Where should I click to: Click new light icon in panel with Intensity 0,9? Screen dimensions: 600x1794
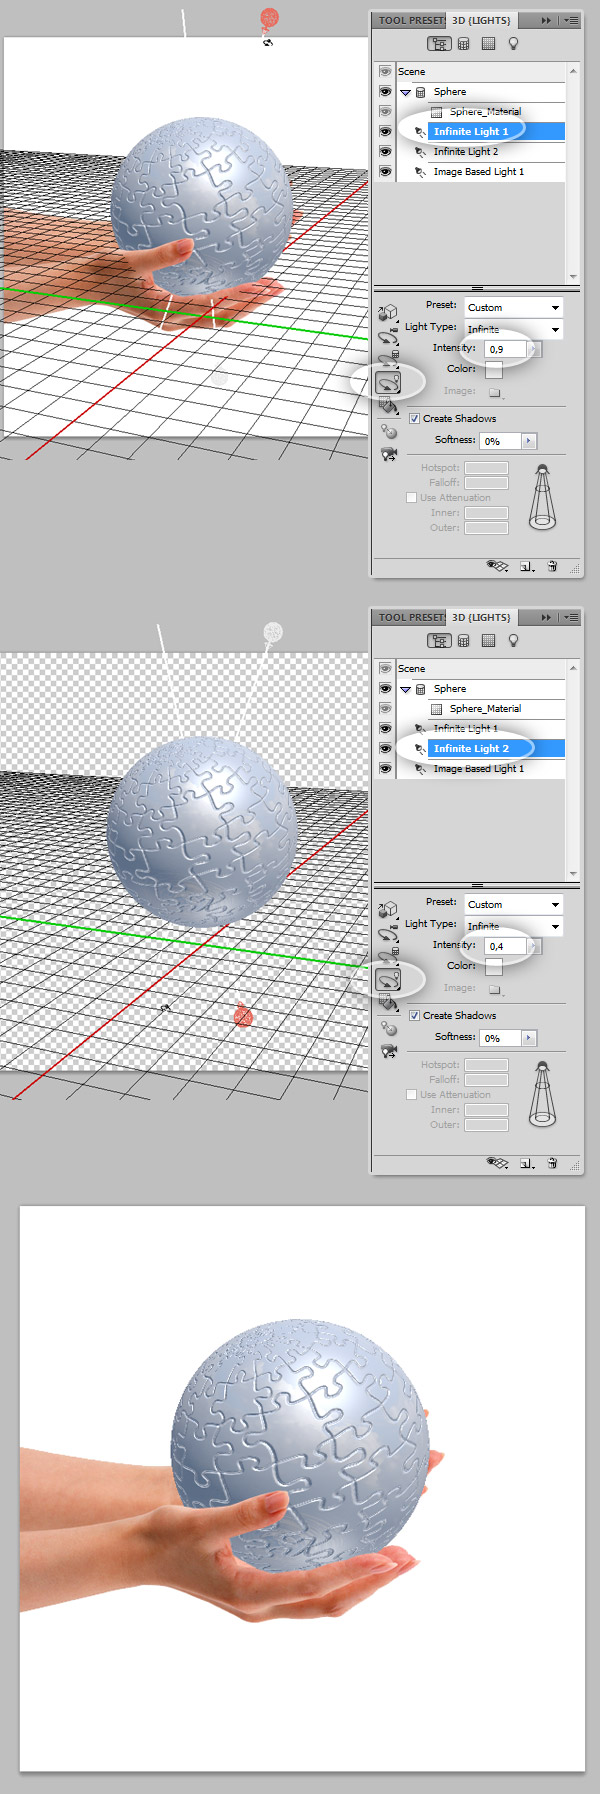[x=526, y=566]
